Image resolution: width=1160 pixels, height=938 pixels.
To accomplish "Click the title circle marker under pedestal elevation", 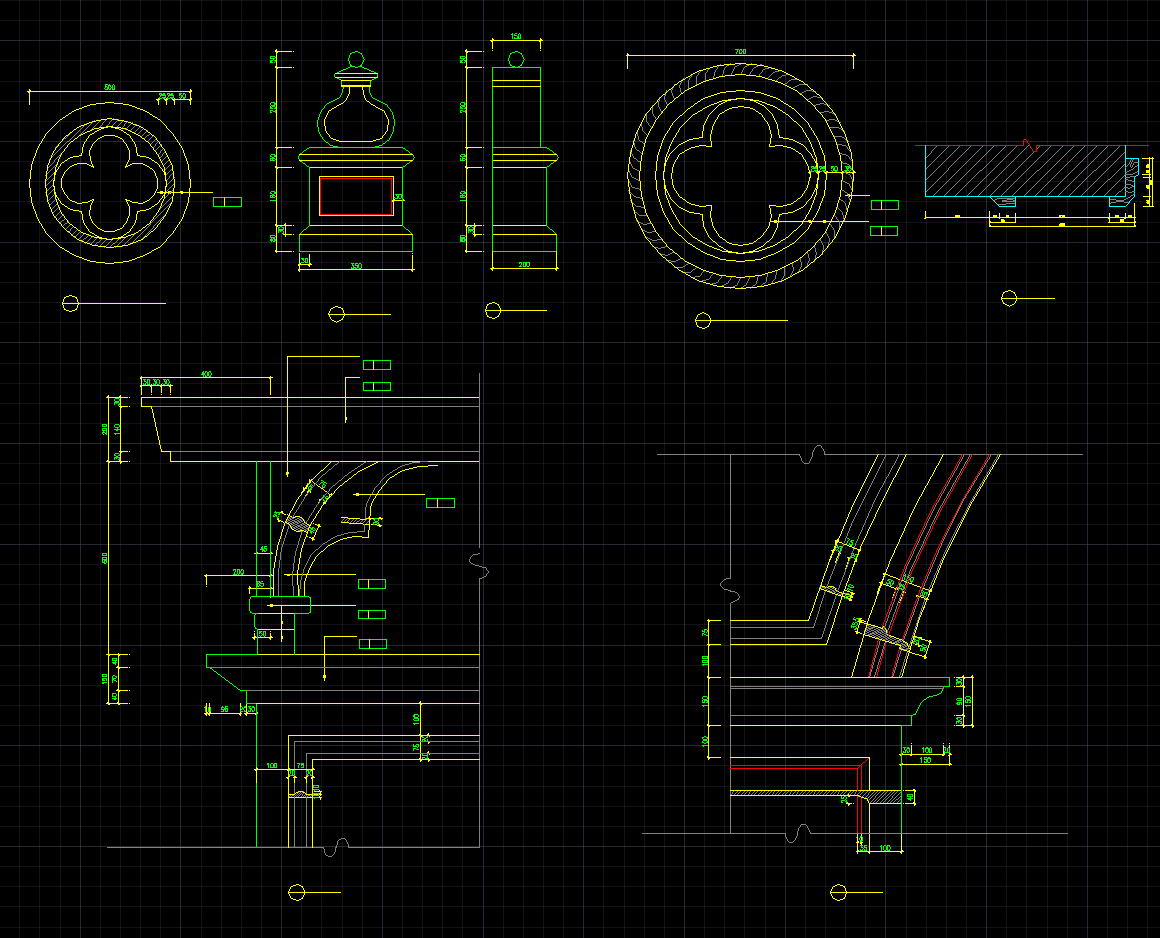I will coord(336,314).
